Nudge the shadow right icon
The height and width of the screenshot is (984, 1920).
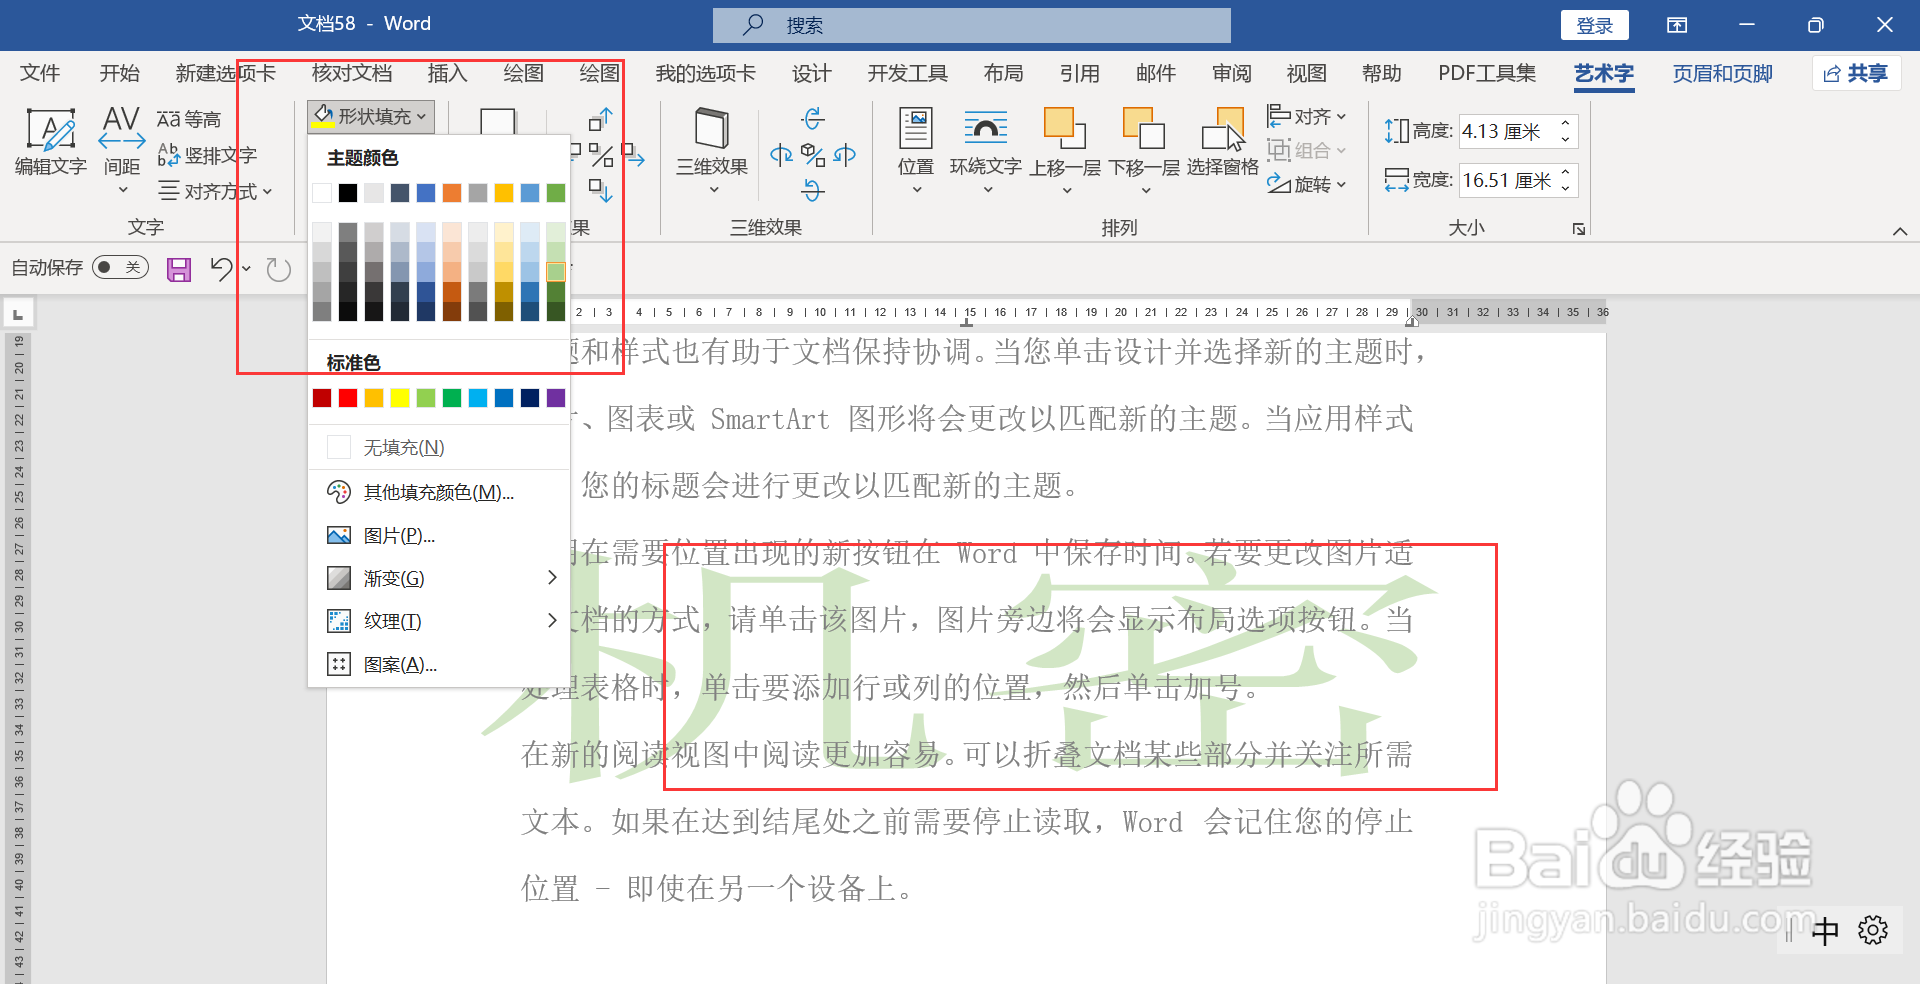(x=633, y=155)
